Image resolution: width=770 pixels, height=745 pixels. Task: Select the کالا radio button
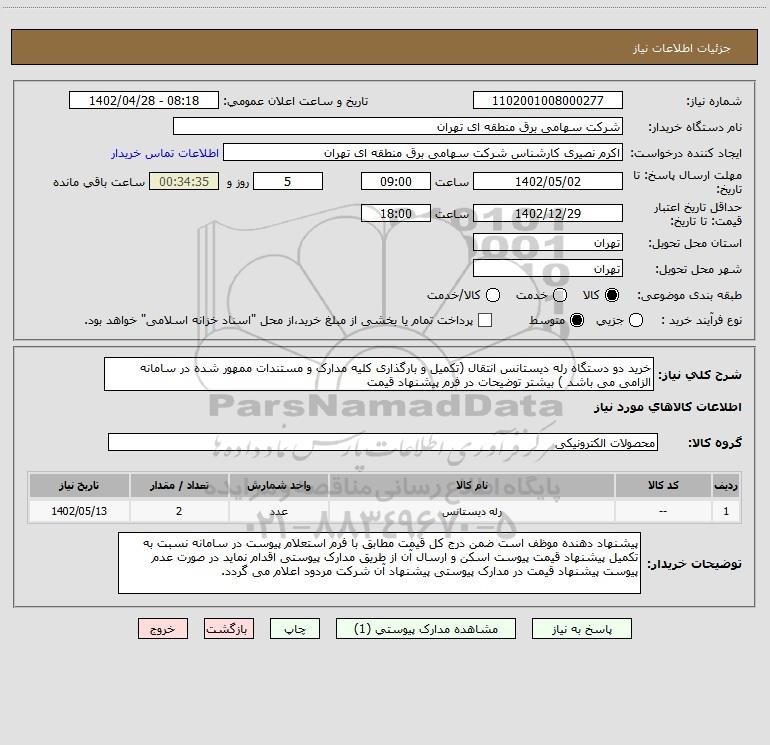tap(612, 295)
